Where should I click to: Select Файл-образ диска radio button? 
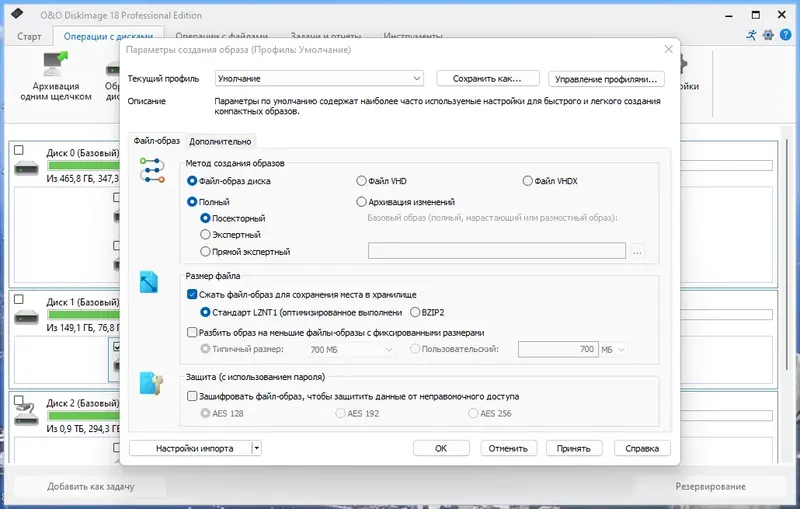pos(192,181)
